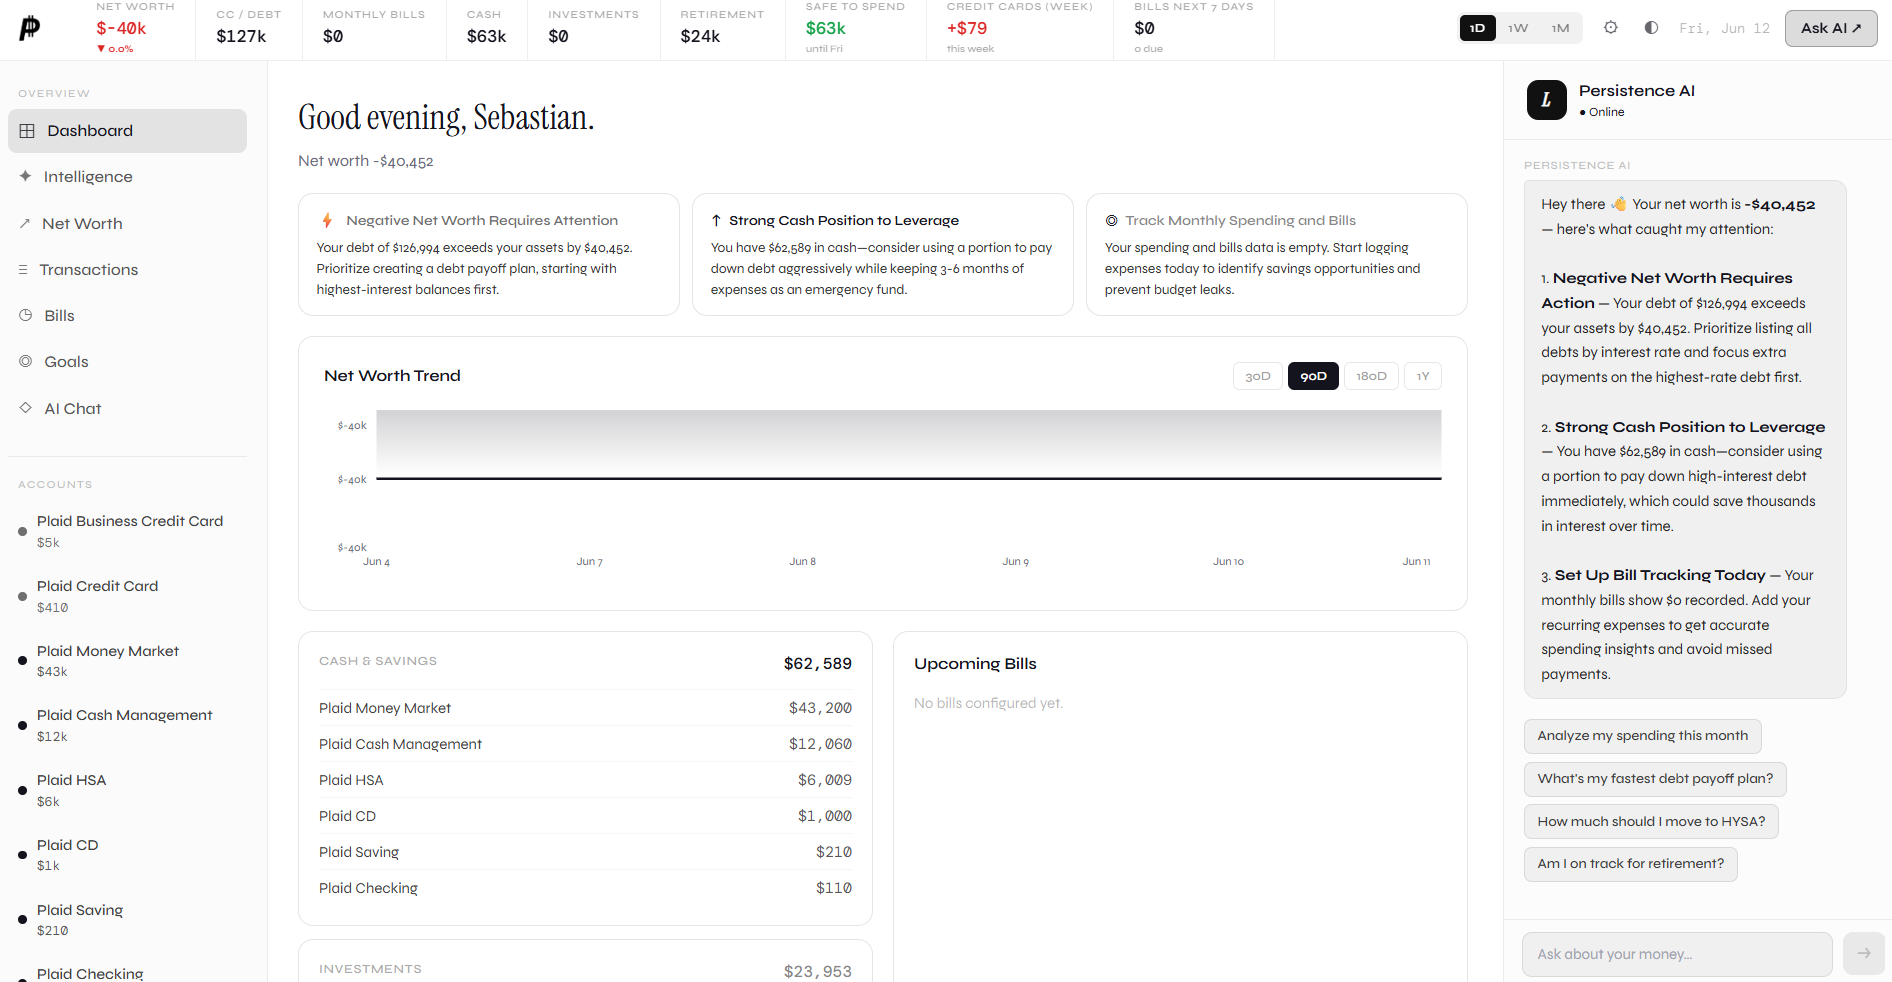
Task: Select the Plaid Business Credit Card account
Action: [127, 531]
